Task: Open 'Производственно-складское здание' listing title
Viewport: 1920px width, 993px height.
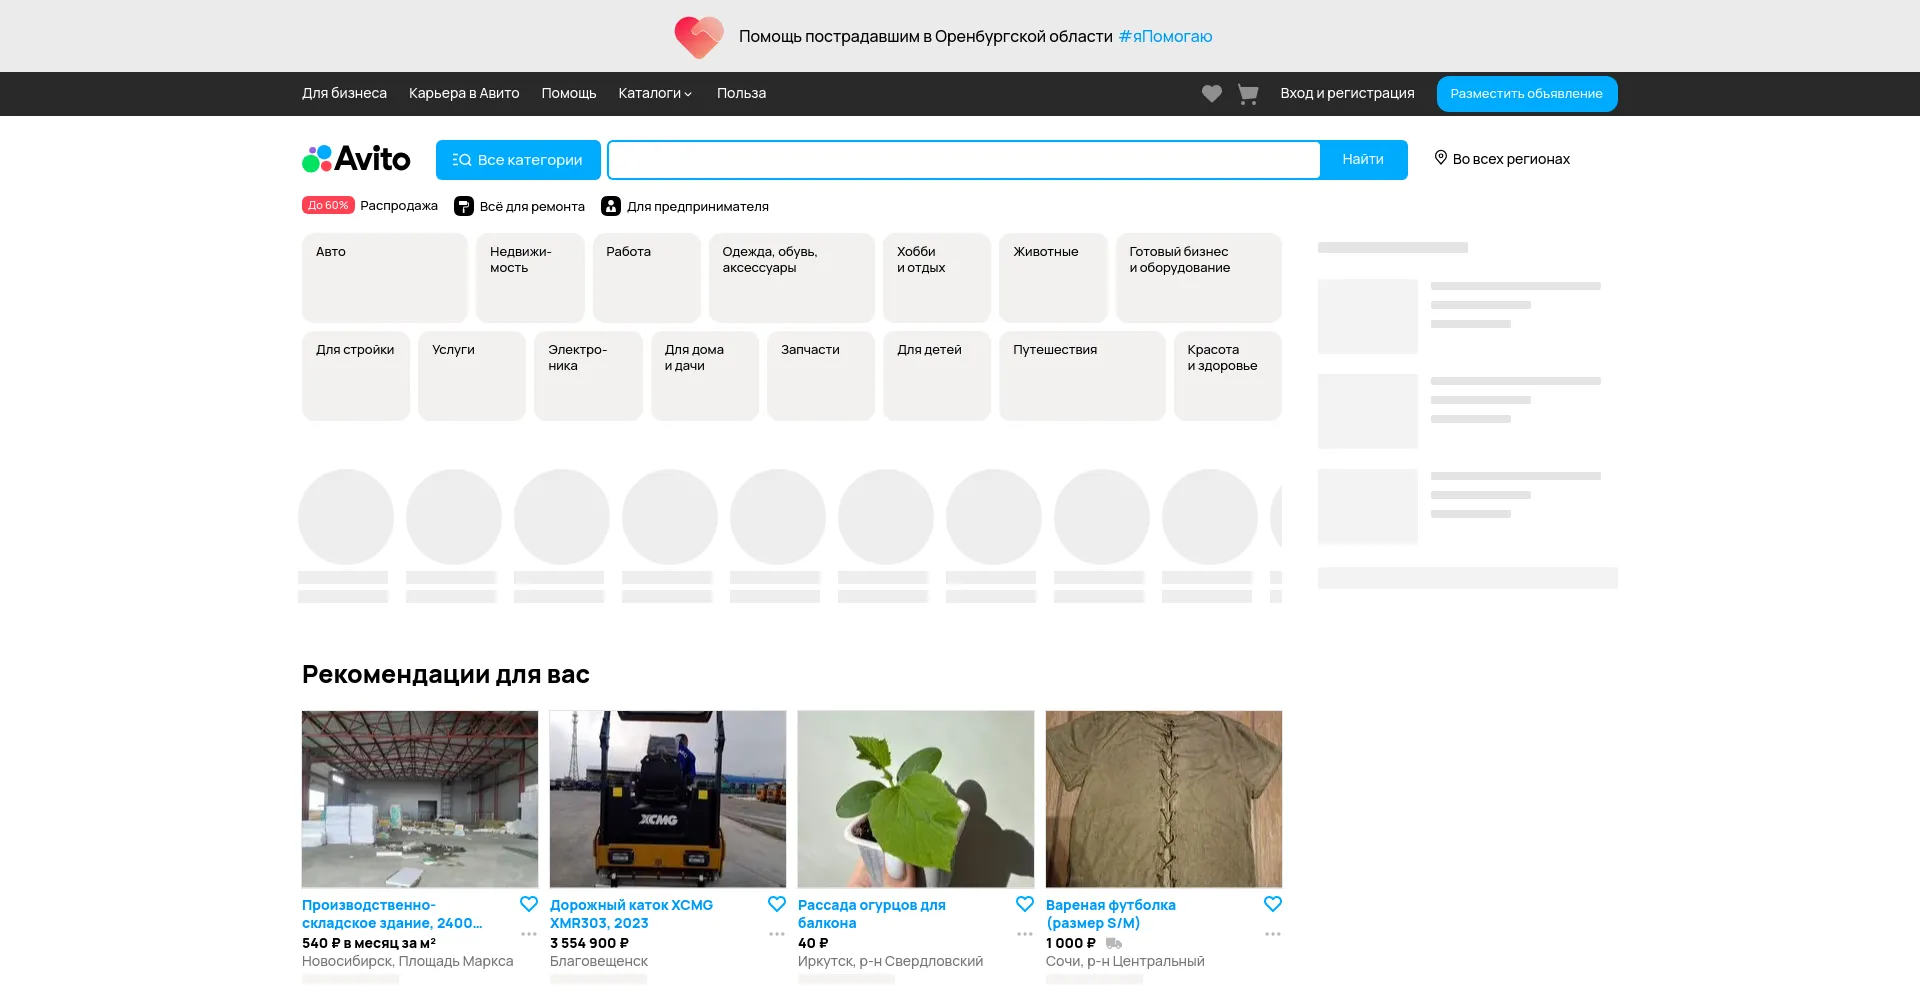Action: (x=392, y=914)
